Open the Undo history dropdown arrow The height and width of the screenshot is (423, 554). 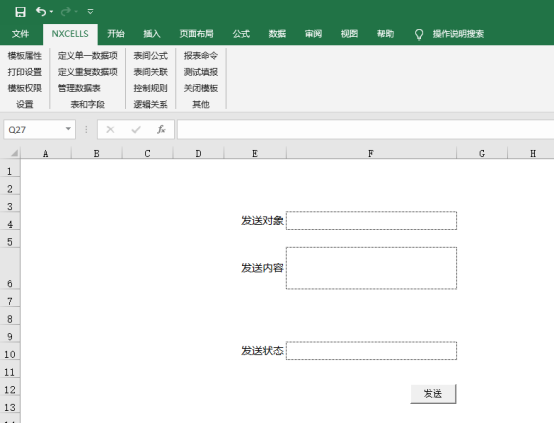click(52, 12)
